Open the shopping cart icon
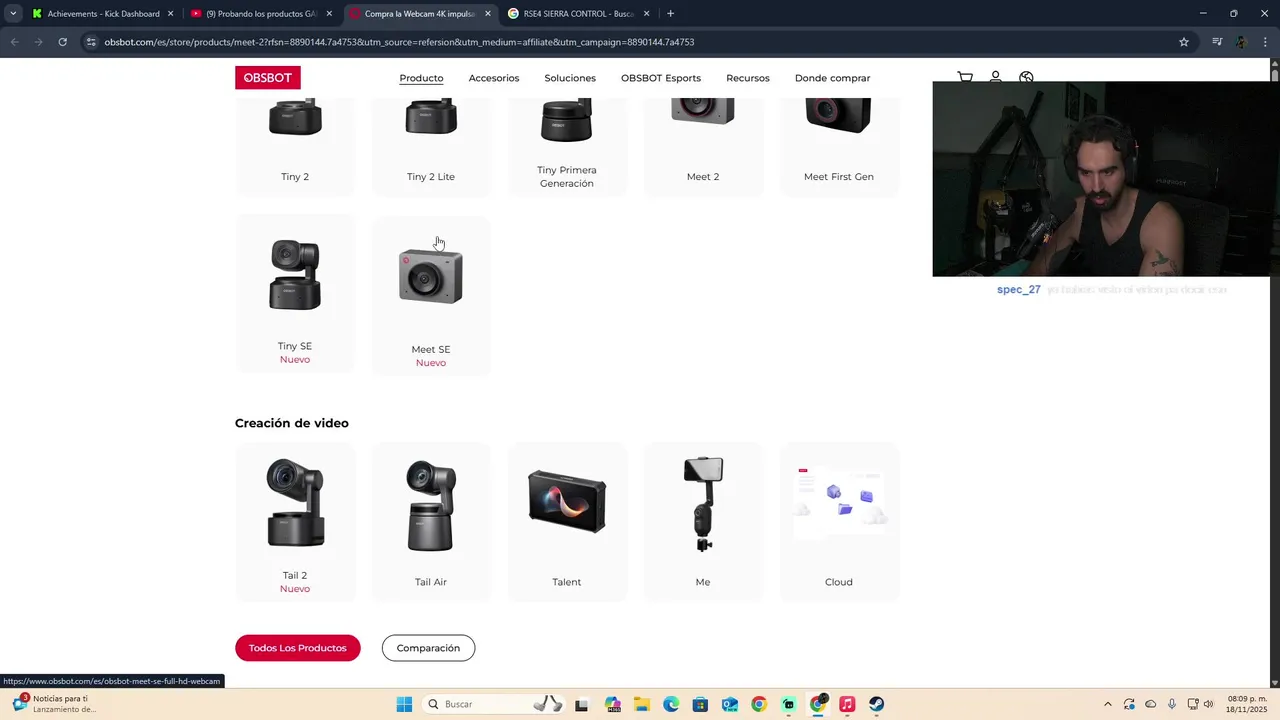Image resolution: width=1280 pixels, height=720 pixels. tap(965, 76)
